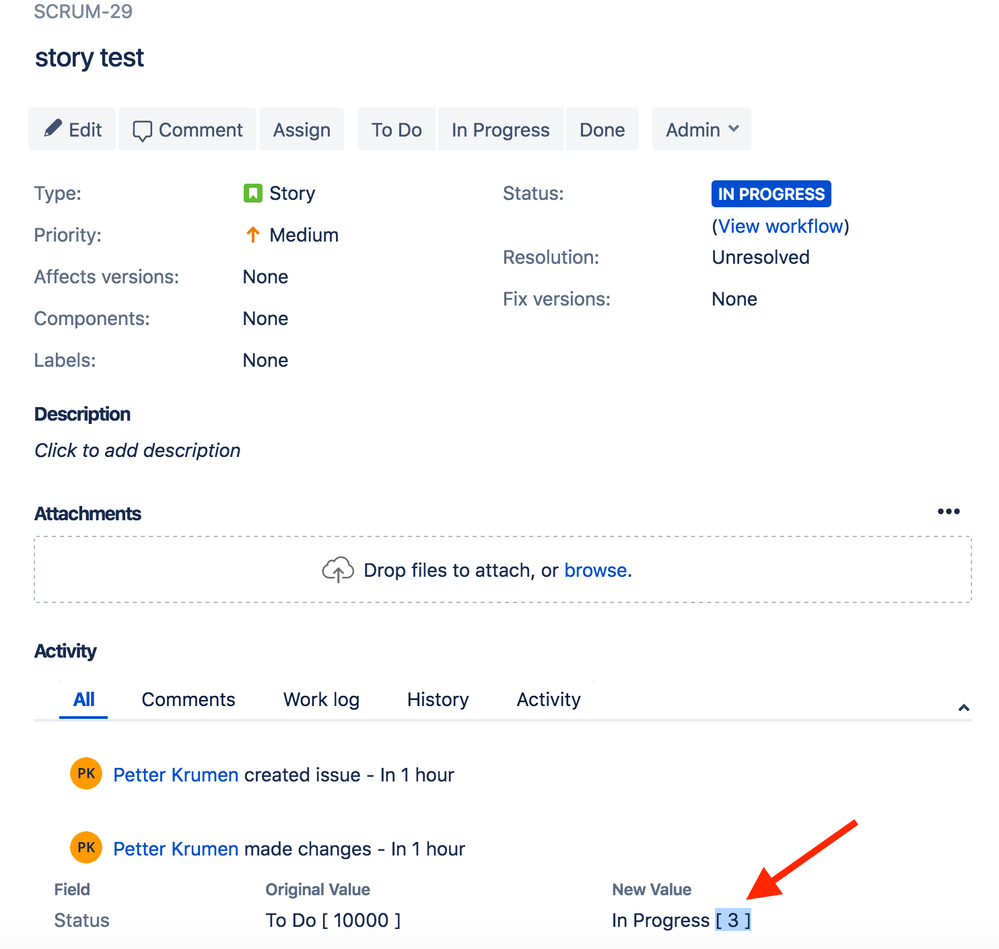Viewport: 999px width, 949px height.
Task: Switch to the All activity tab
Action: click(x=82, y=699)
